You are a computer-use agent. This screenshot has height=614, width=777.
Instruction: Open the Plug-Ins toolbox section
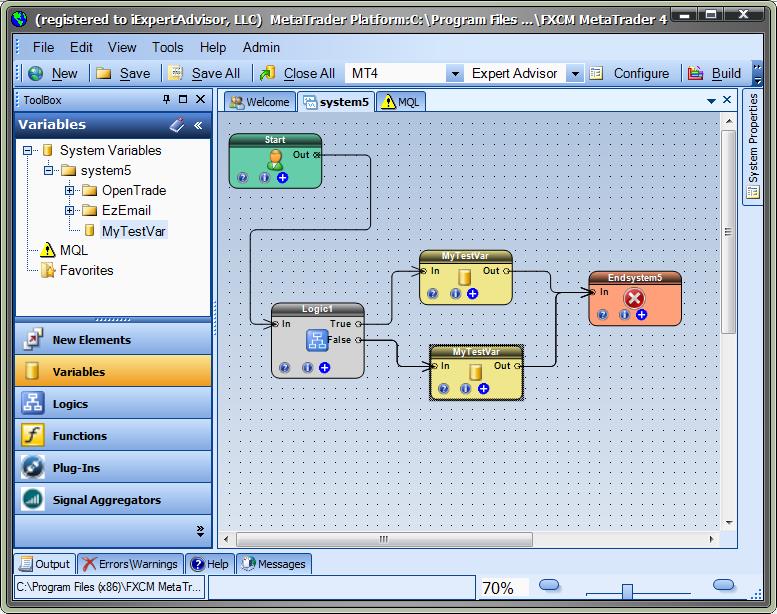click(x=113, y=467)
